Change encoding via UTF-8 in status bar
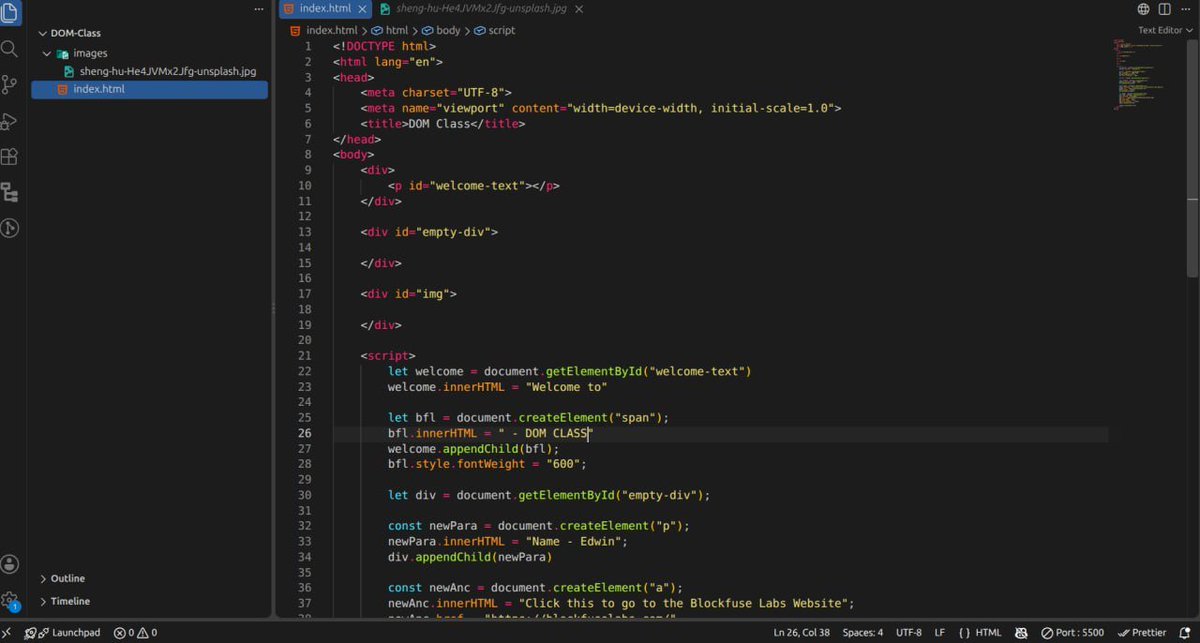 [x=909, y=633]
